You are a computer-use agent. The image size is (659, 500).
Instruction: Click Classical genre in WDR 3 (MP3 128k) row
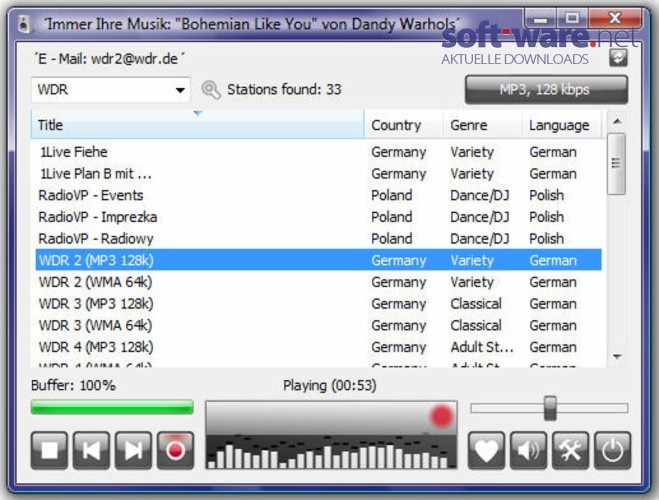coord(476,304)
